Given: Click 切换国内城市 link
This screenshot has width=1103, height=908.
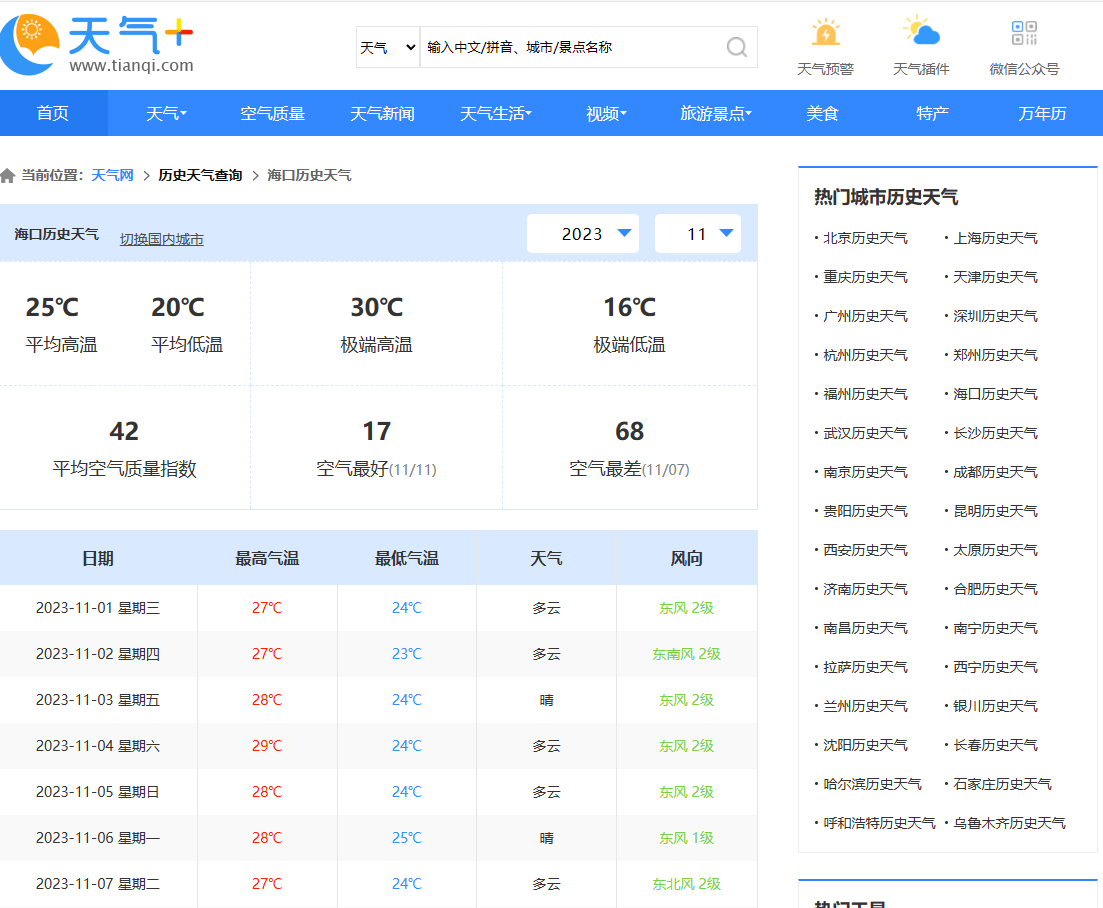Looking at the screenshot, I should pos(161,239).
